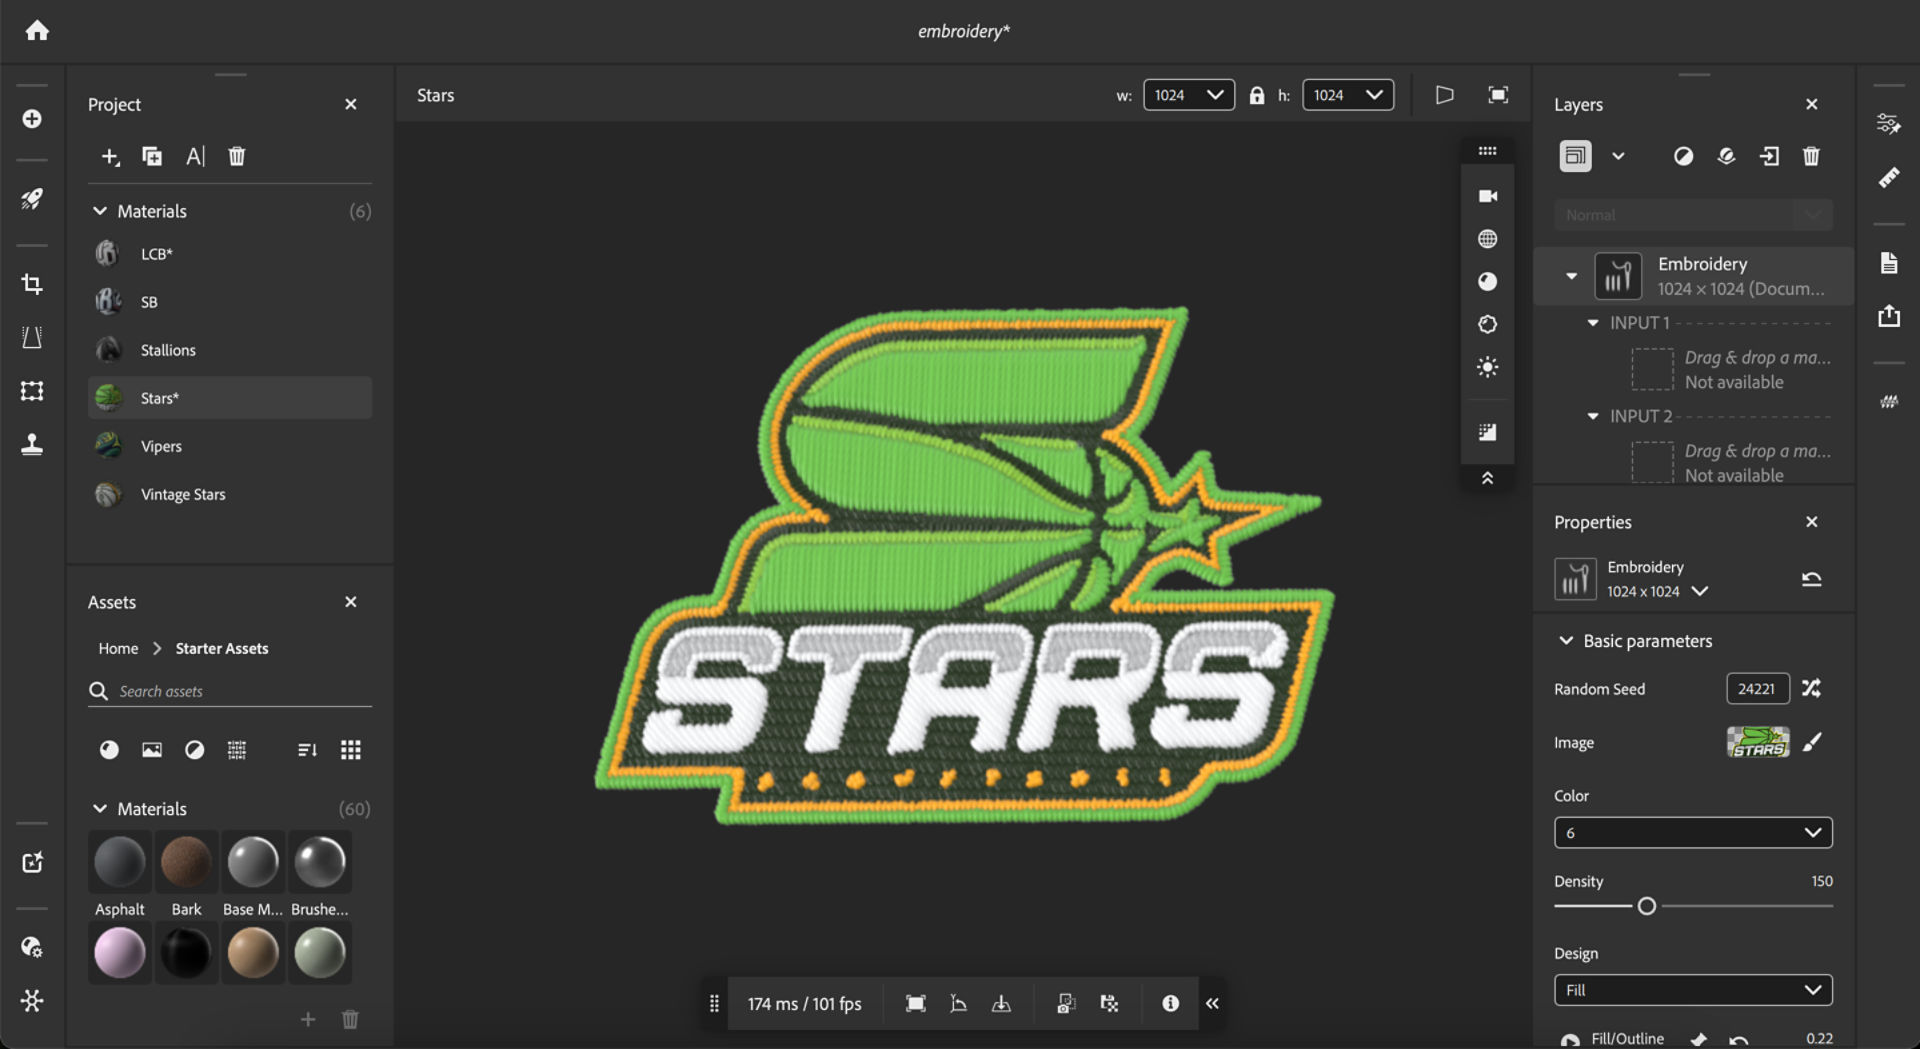Add a mask using half-circle icon in Layers

click(1684, 156)
